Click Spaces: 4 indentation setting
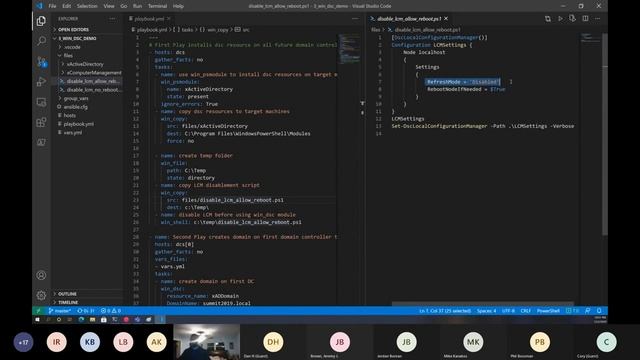640x360 pixels. point(487,311)
